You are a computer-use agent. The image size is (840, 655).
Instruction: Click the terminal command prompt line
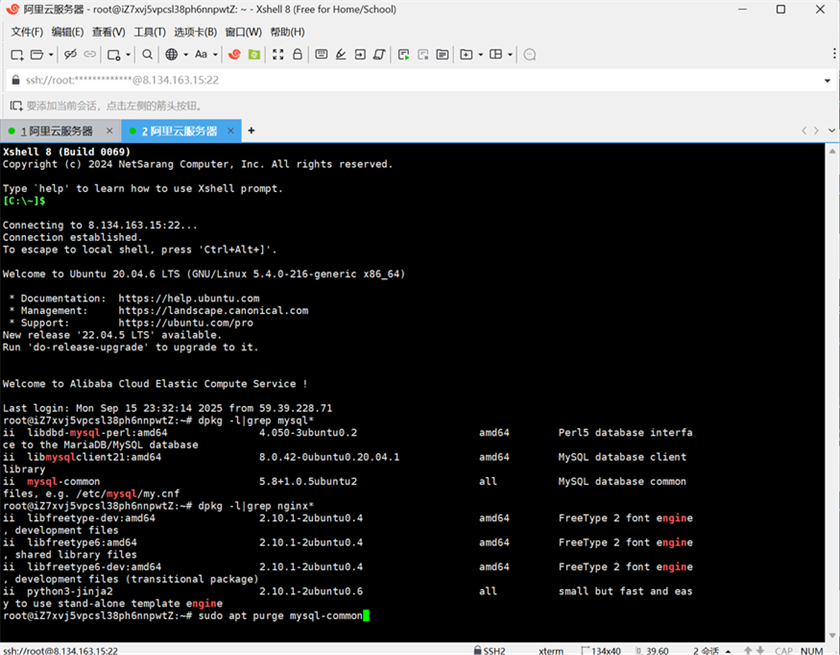[x=185, y=616]
